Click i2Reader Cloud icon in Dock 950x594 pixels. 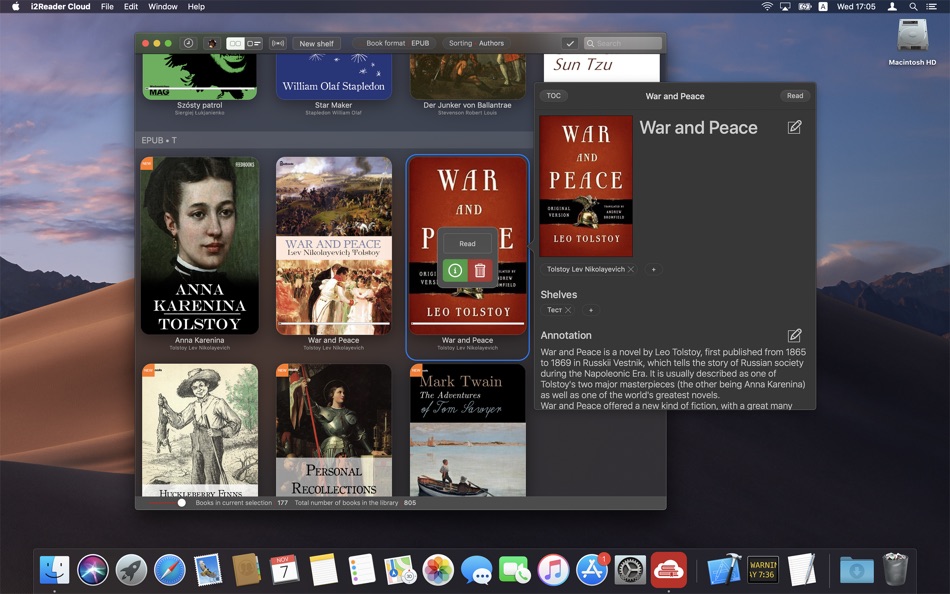669,570
